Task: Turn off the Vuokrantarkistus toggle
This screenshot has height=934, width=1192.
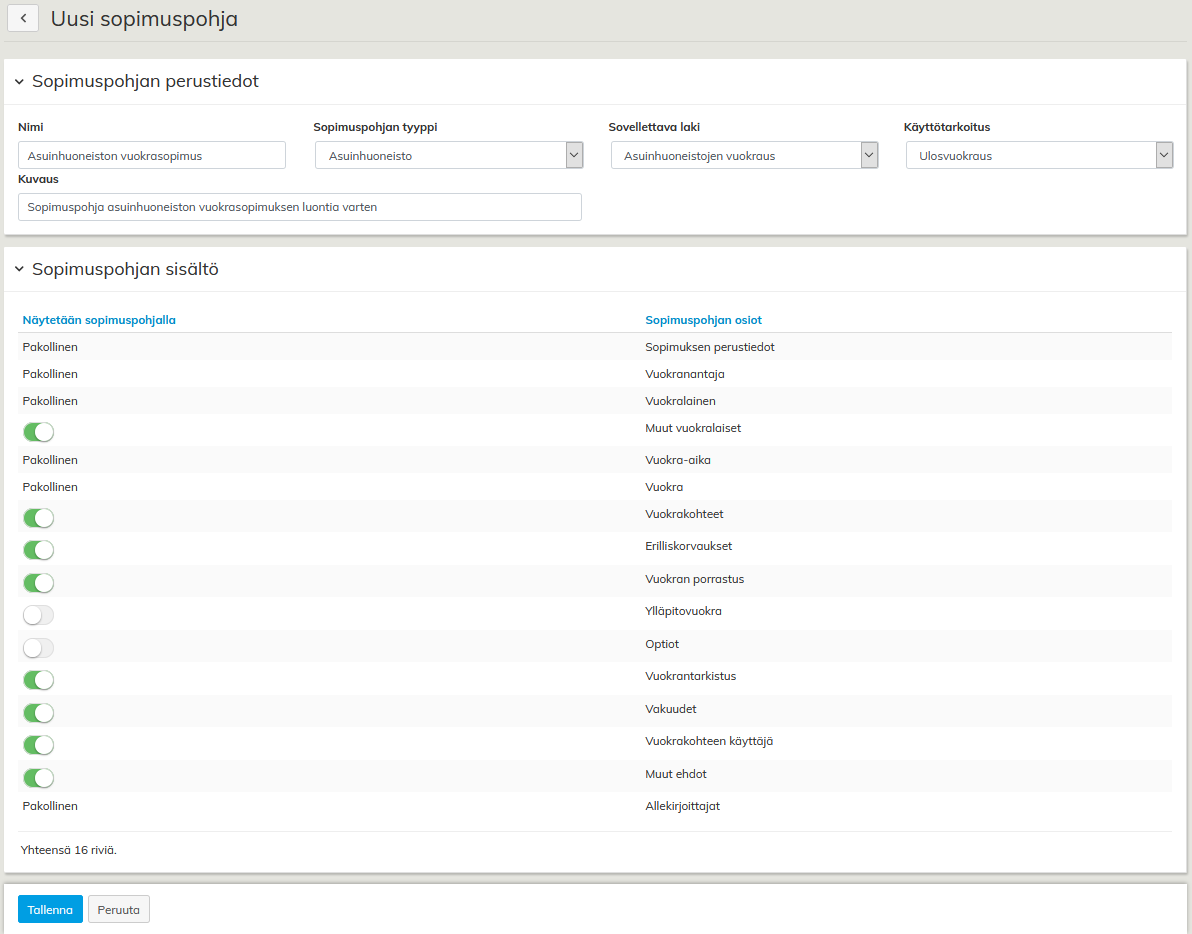Action: [38, 680]
